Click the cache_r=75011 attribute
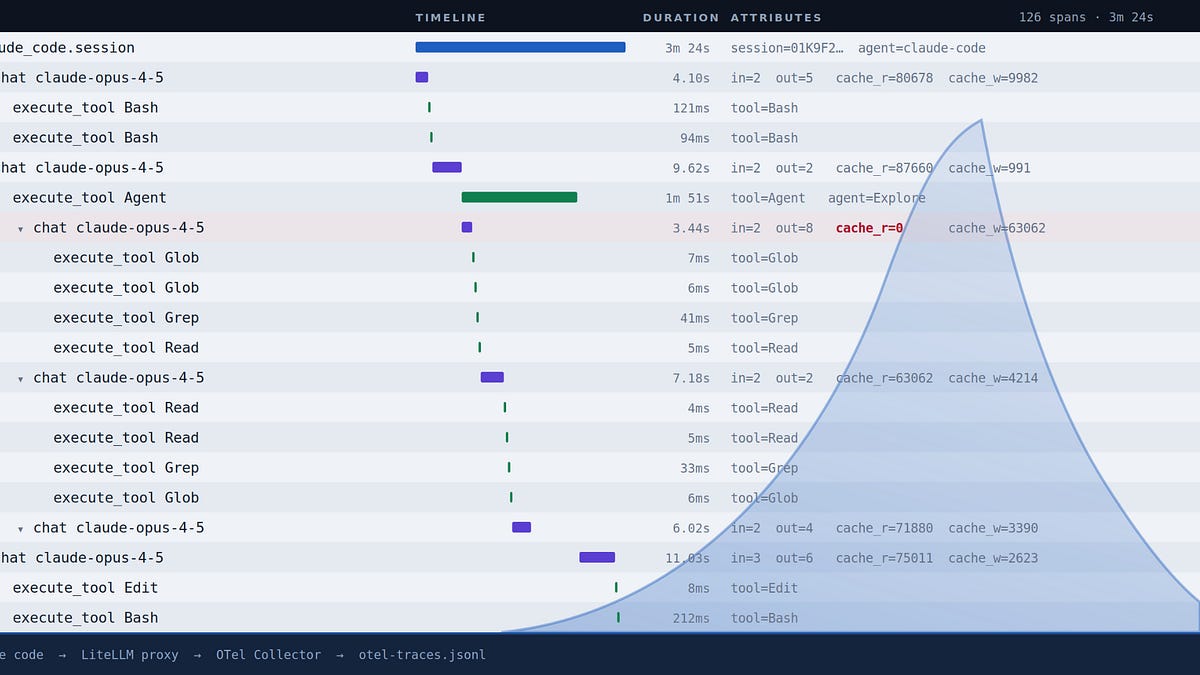 click(x=884, y=558)
